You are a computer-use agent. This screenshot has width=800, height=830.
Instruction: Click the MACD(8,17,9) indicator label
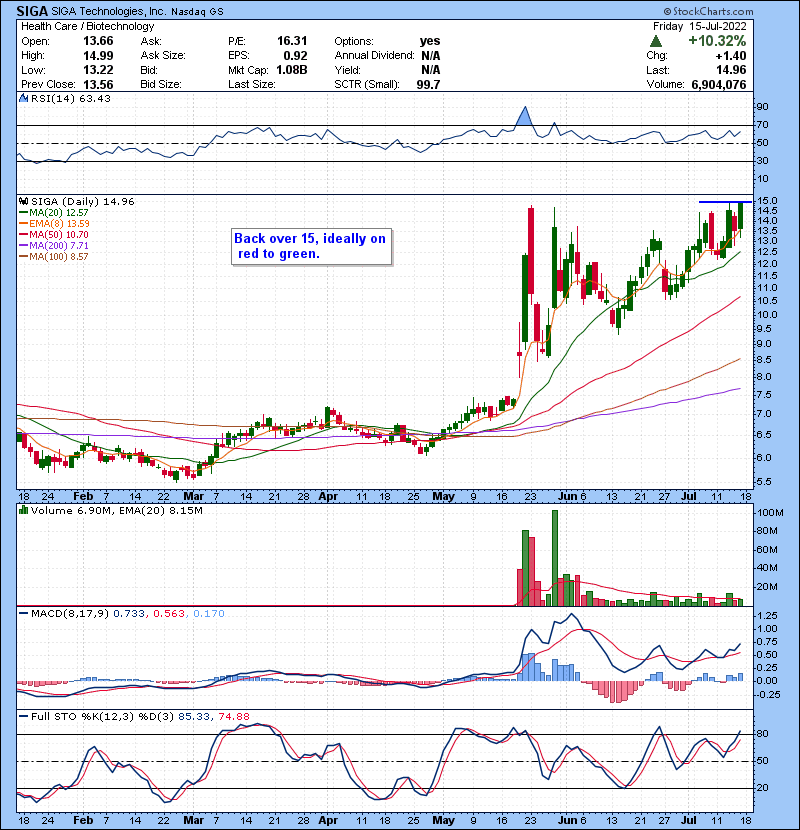coord(70,614)
